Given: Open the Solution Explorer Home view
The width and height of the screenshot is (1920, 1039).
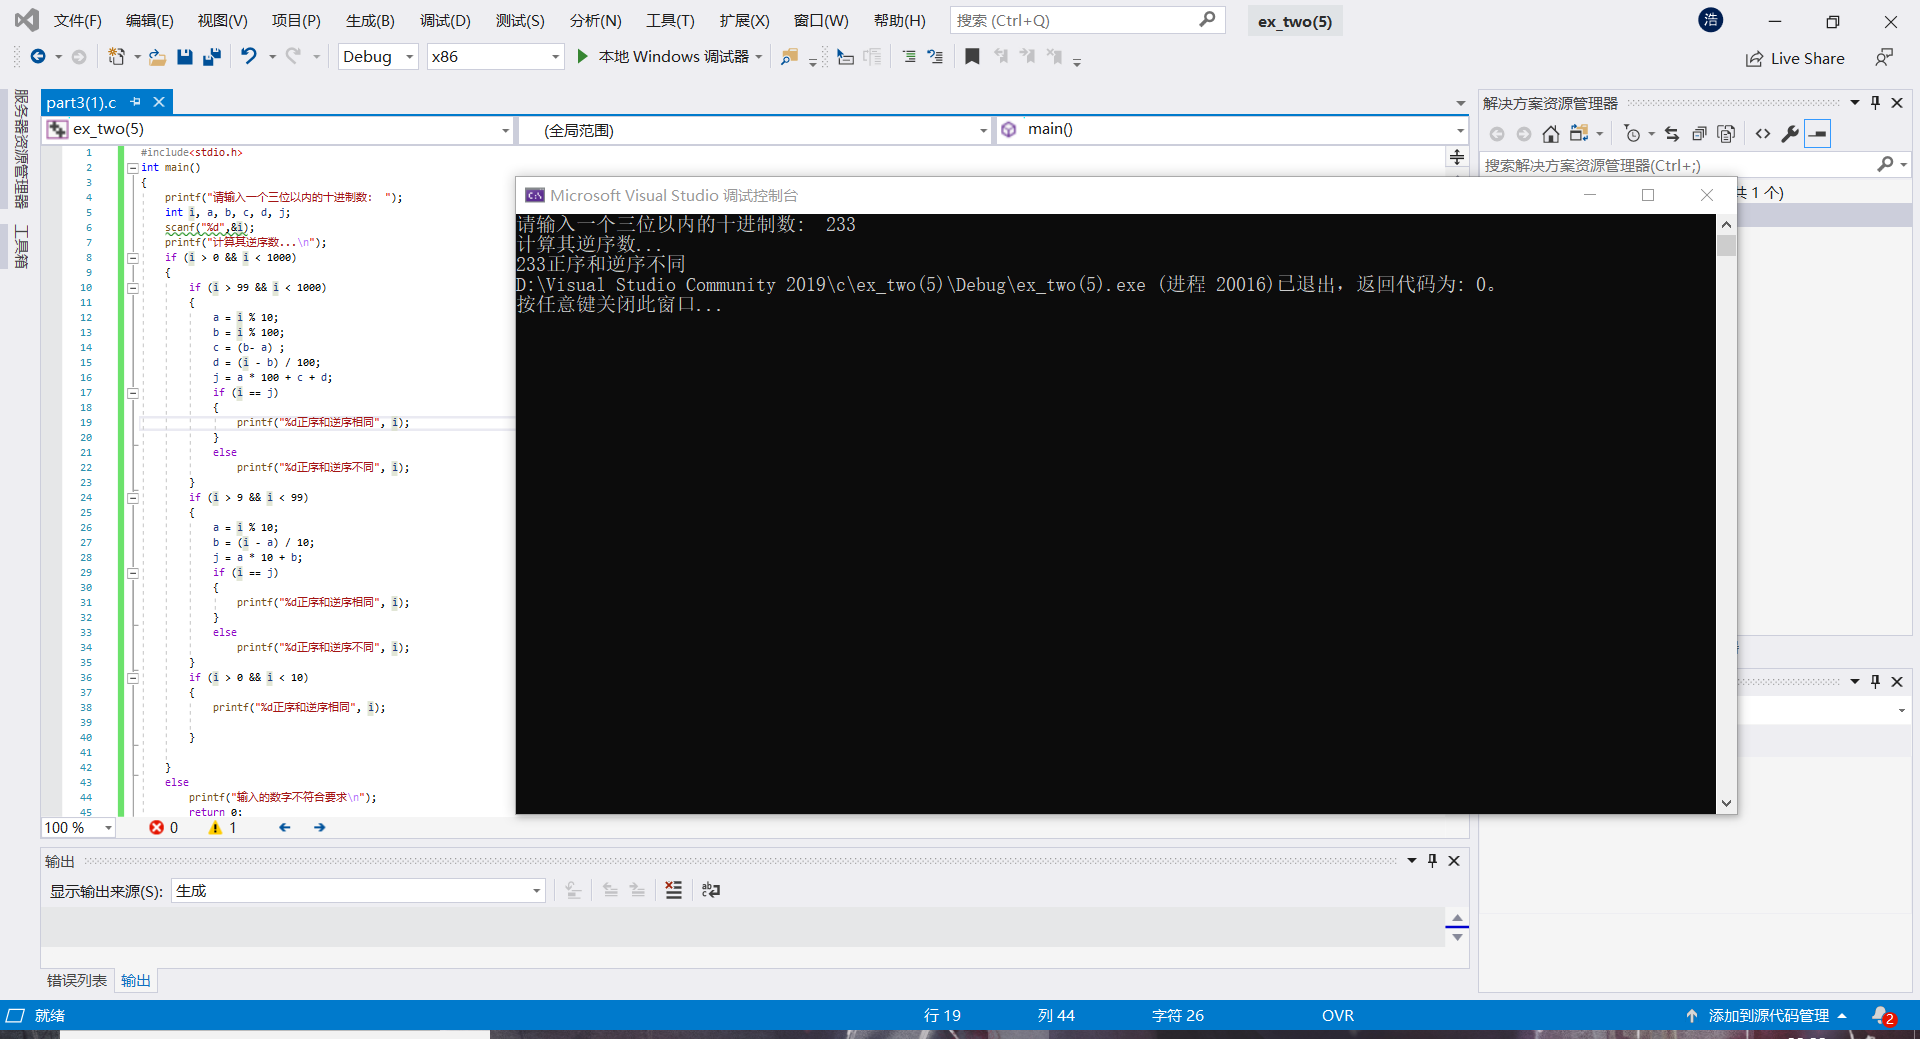Looking at the screenshot, I should pyautogui.click(x=1551, y=134).
